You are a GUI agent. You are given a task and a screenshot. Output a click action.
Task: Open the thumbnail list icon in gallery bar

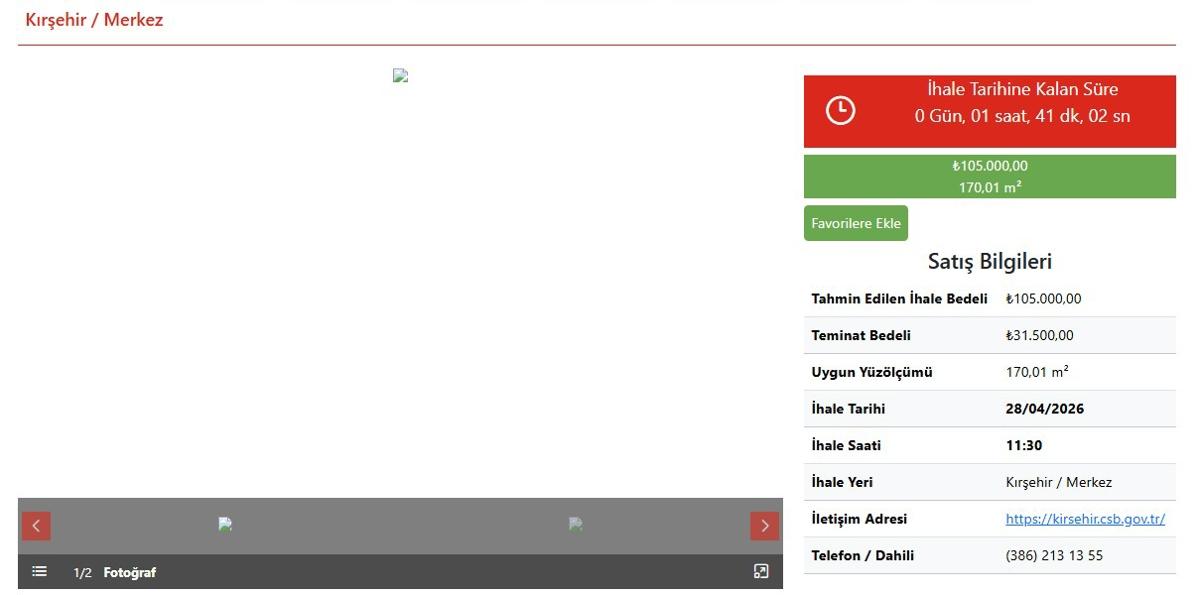point(39,572)
